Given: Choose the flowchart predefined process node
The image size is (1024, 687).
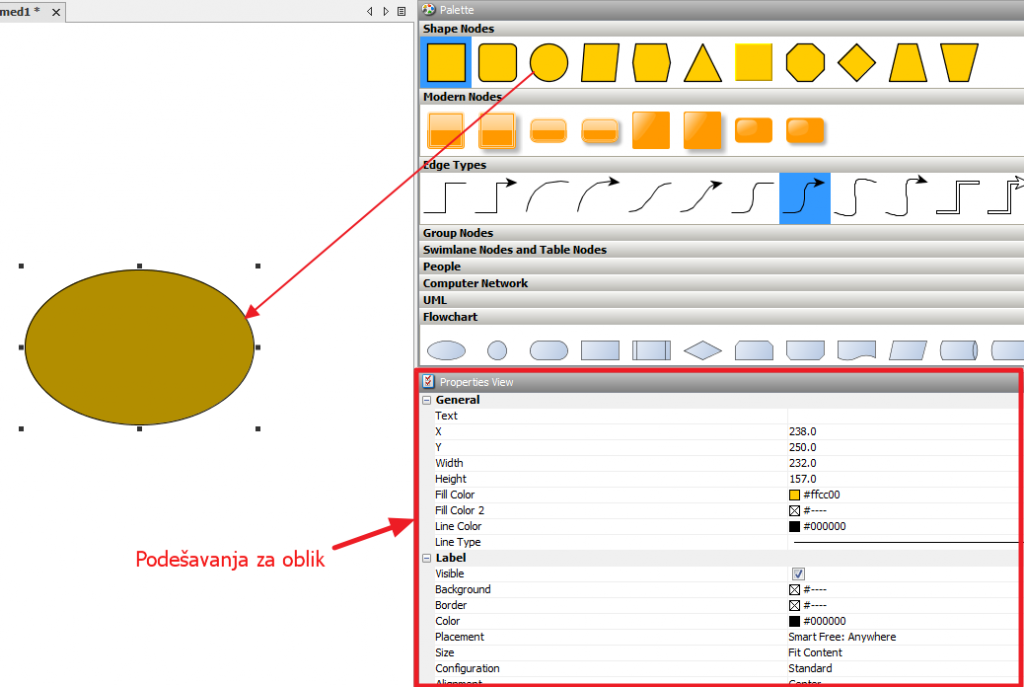Looking at the screenshot, I should 651,351.
